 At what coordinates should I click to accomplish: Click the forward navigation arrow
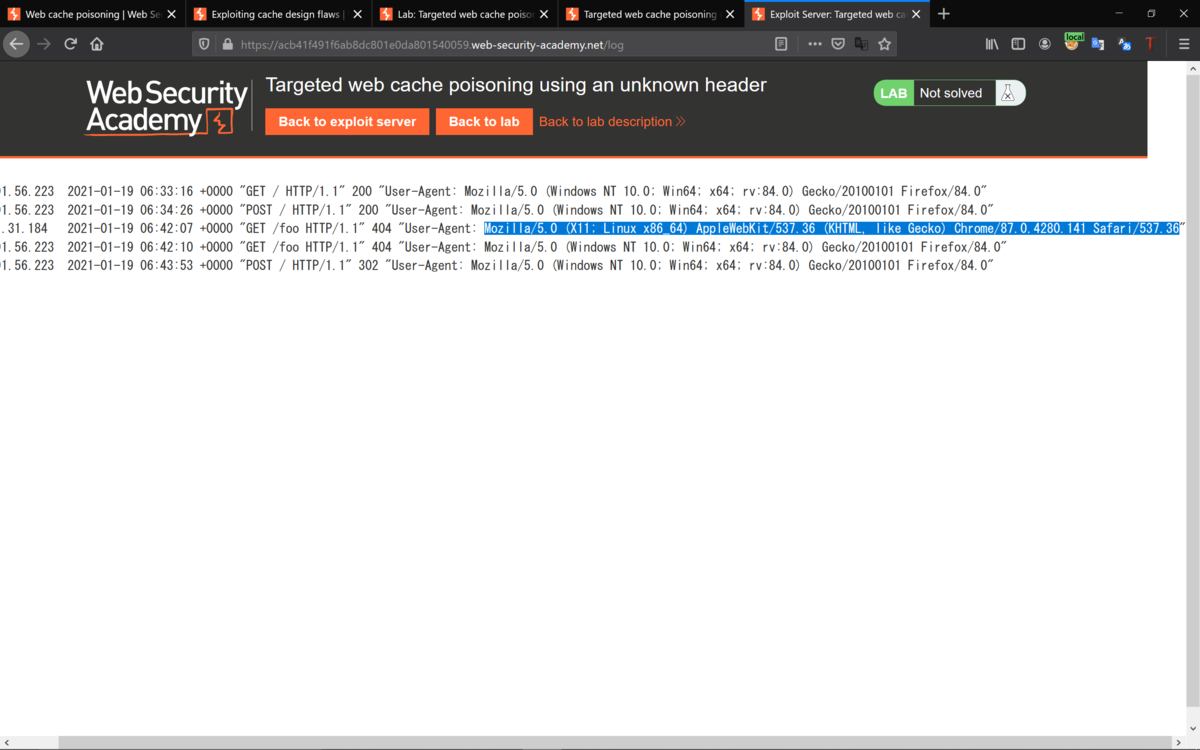pos(44,44)
